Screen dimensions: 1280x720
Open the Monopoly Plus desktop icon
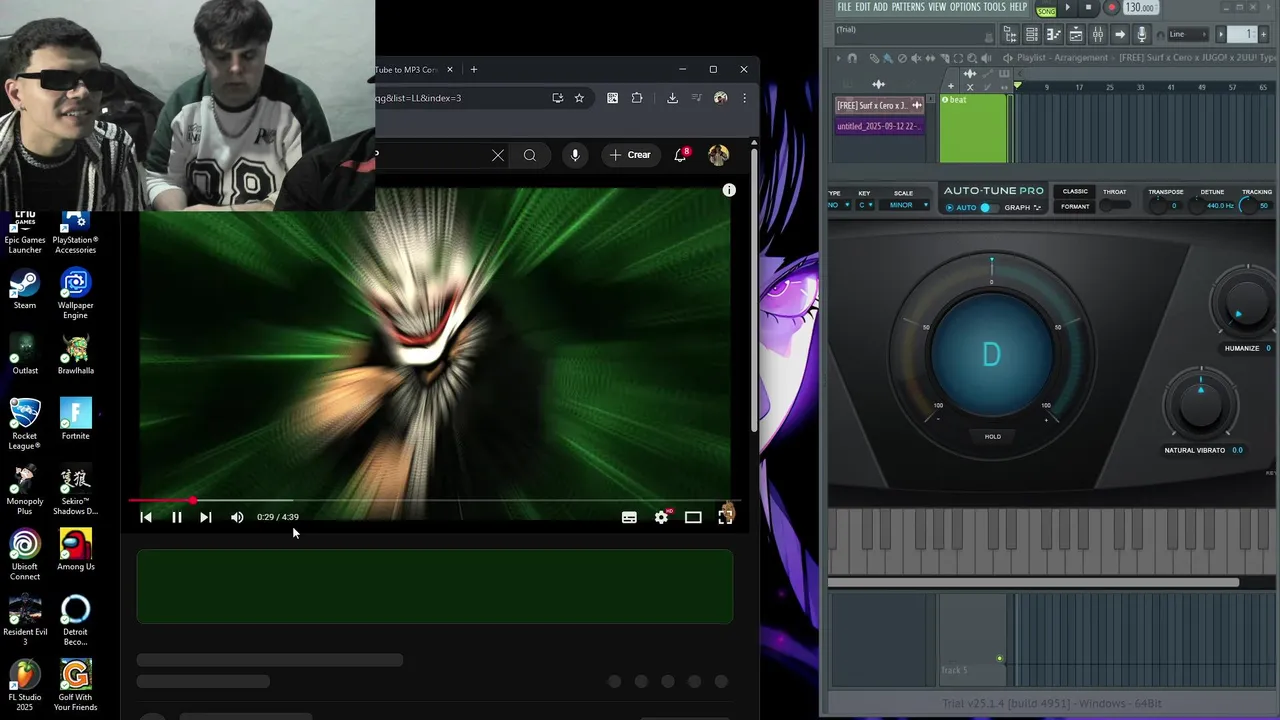[25, 490]
